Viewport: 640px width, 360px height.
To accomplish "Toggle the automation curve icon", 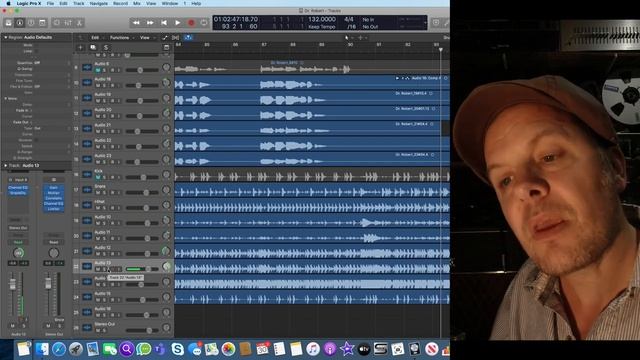I will 165,38.
